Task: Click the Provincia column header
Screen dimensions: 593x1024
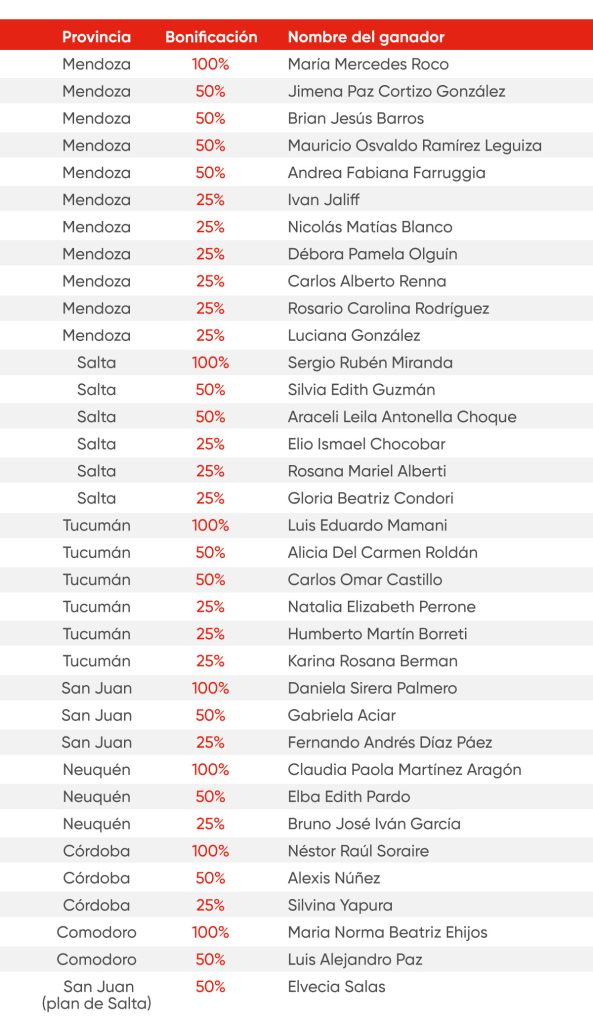Action: pyautogui.click(x=96, y=37)
